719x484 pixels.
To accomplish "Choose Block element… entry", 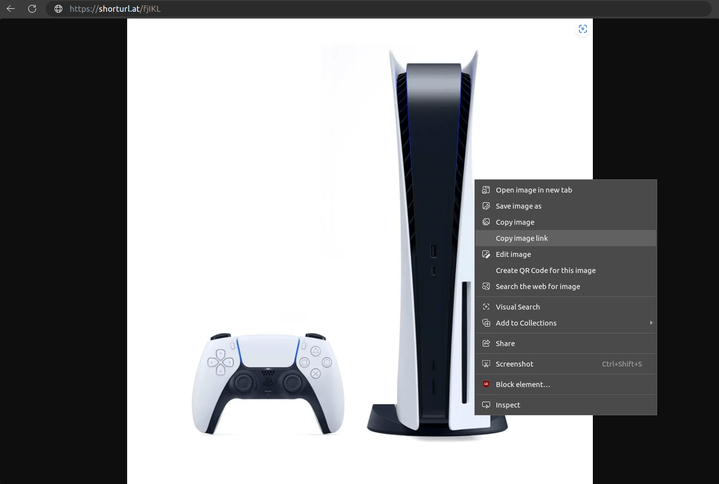I will 566,384.
